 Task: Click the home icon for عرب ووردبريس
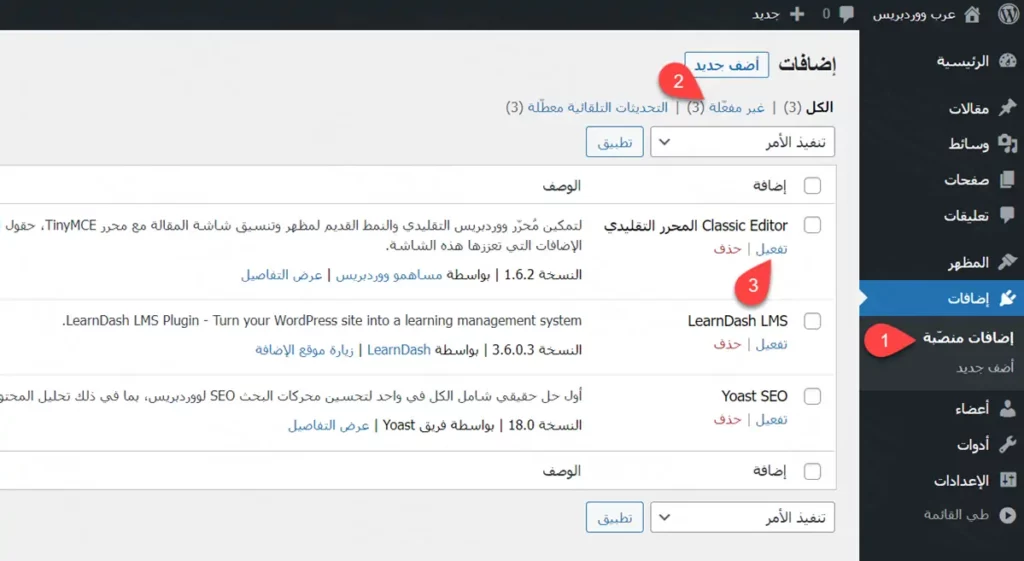pos(972,14)
